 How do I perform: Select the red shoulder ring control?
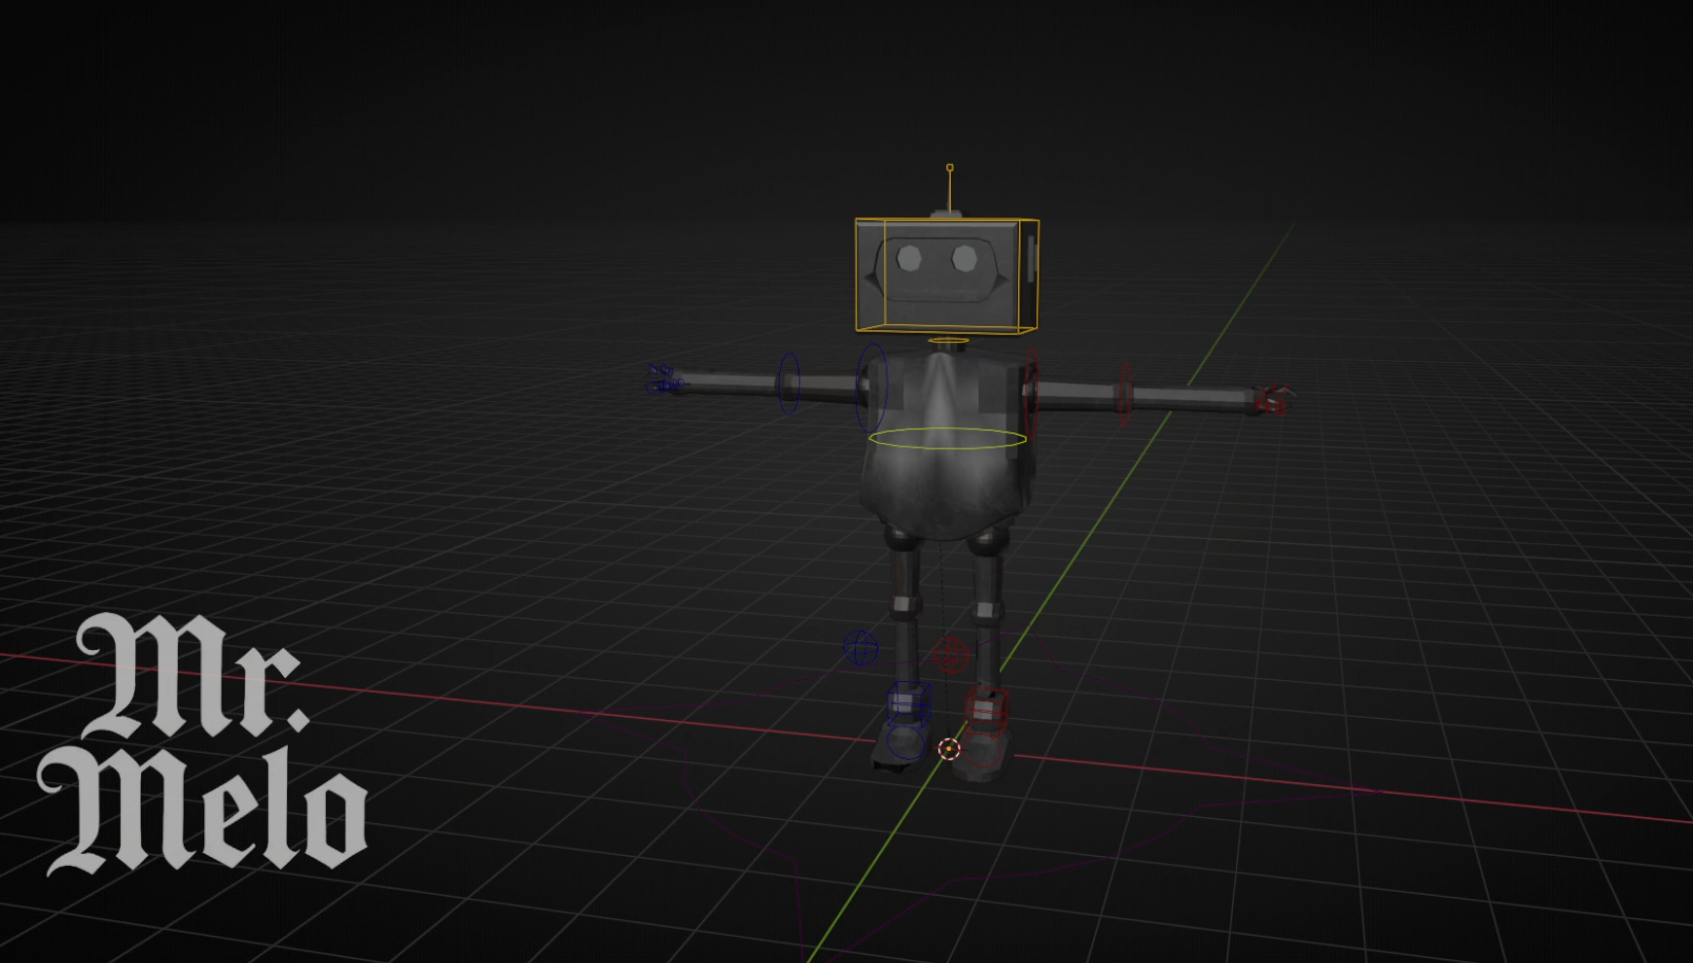[x=1031, y=392]
